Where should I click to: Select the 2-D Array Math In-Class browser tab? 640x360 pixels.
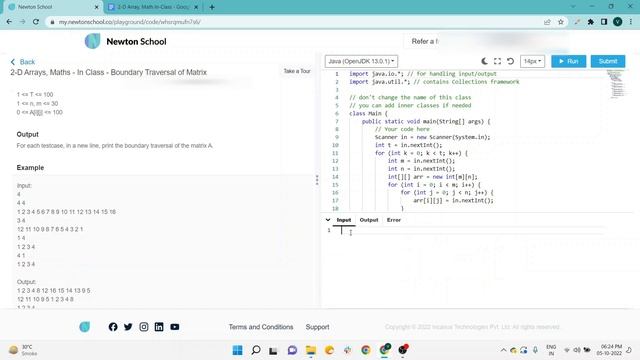click(154, 7)
